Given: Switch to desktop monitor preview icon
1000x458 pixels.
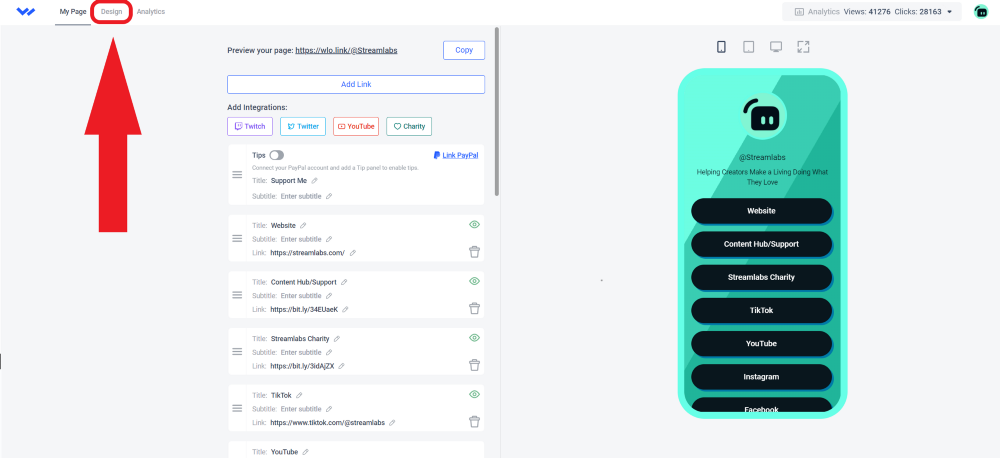Looking at the screenshot, I should [x=776, y=47].
